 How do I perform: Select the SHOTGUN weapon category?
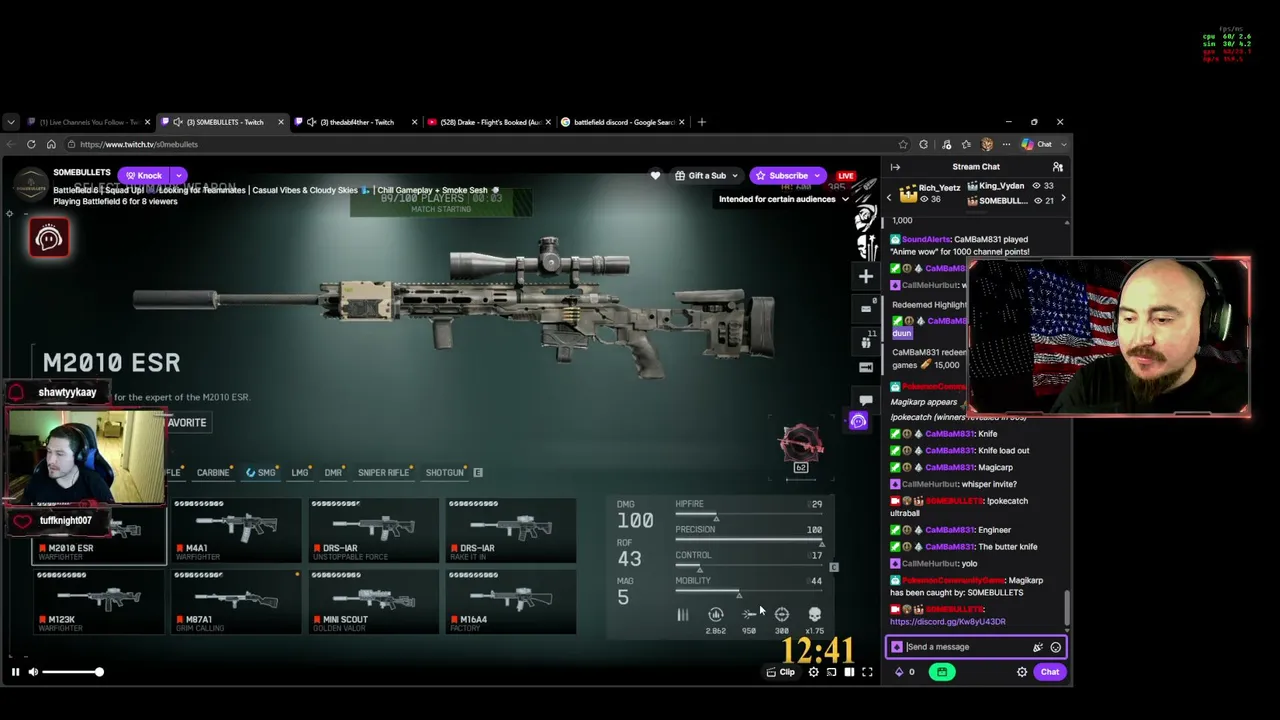coord(445,473)
